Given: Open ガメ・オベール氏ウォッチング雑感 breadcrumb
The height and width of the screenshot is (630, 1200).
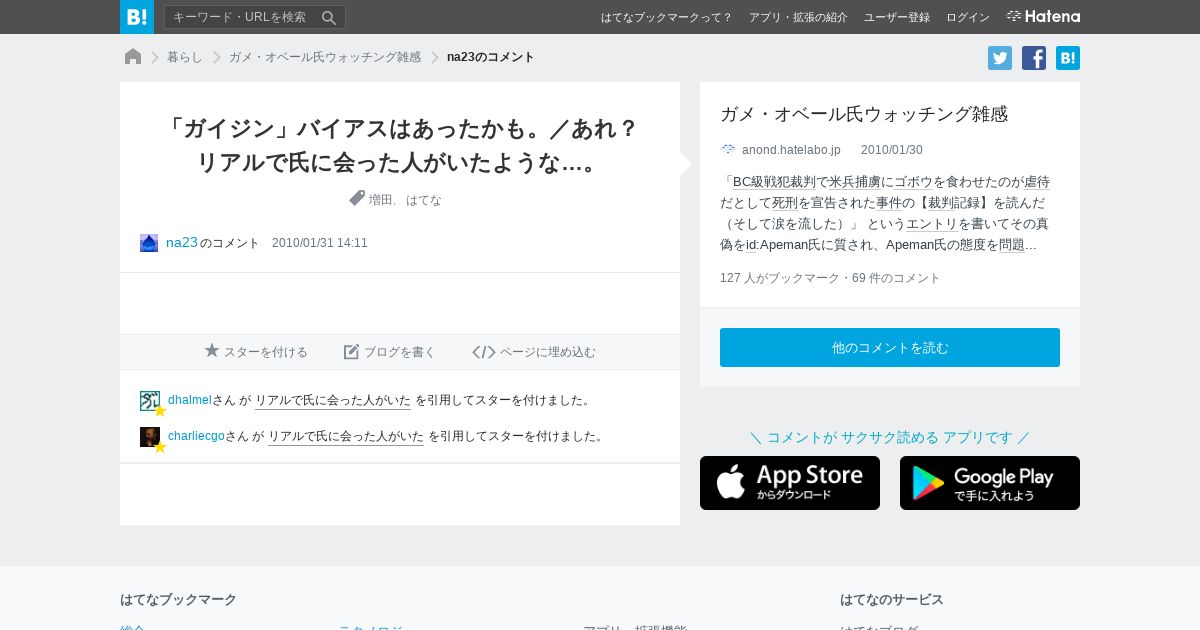Looking at the screenshot, I should pos(325,57).
